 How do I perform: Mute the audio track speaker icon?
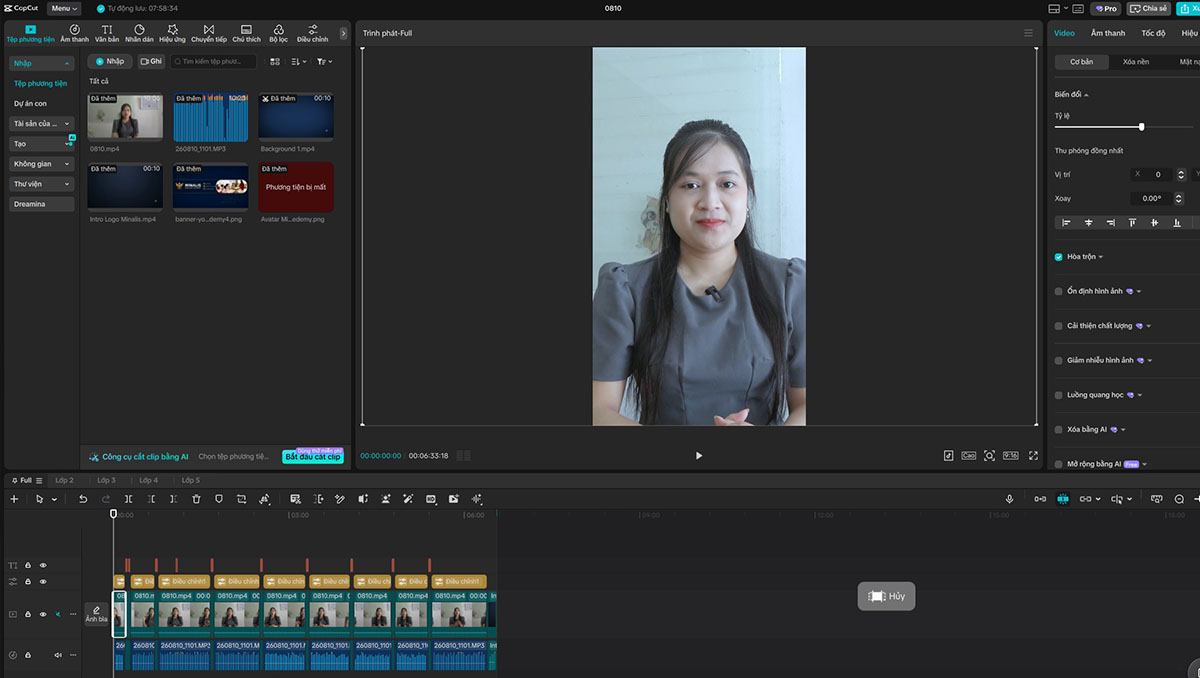[58, 655]
